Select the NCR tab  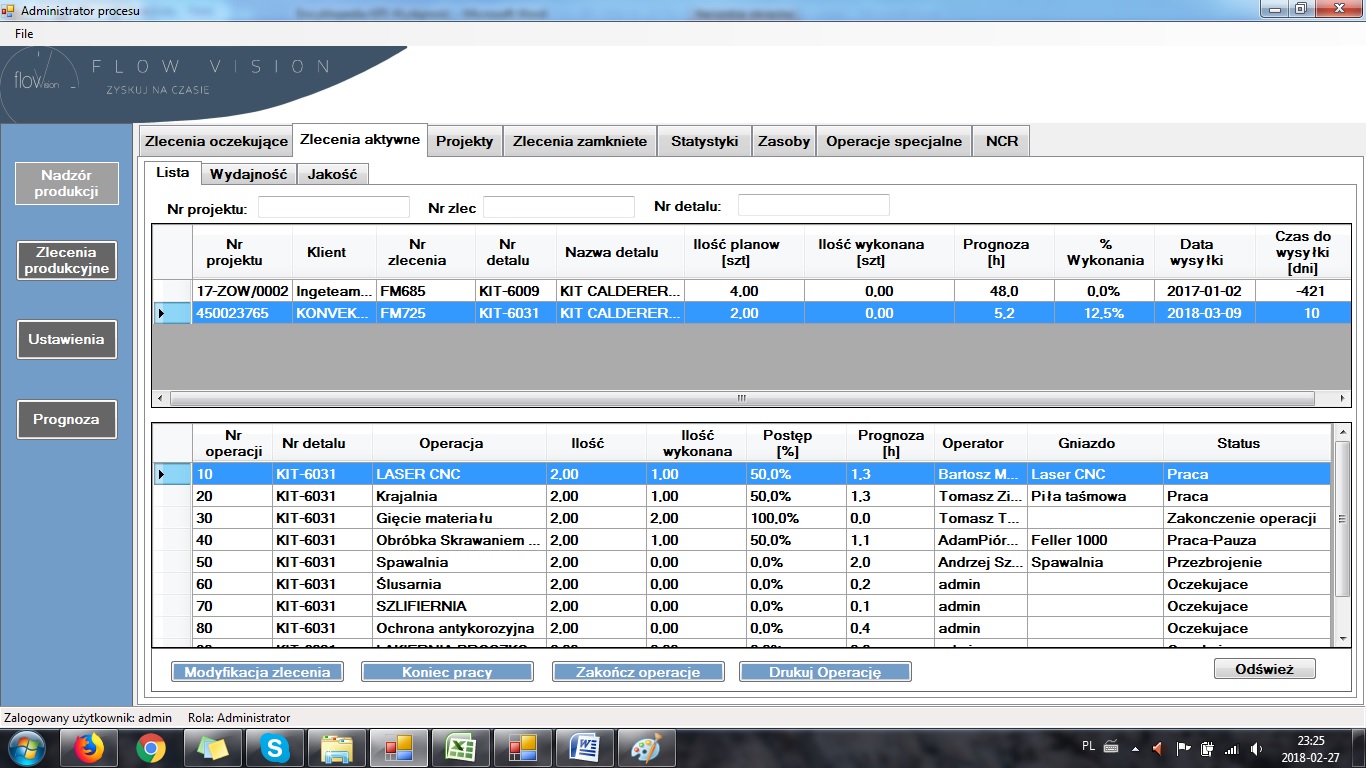click(x=1001, y=141)
